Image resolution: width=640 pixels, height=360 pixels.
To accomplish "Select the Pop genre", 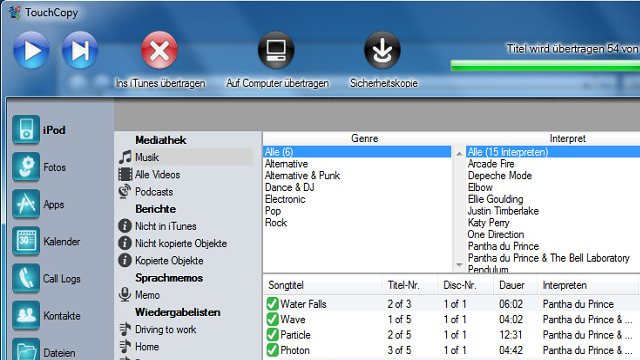I will [273, 211].
